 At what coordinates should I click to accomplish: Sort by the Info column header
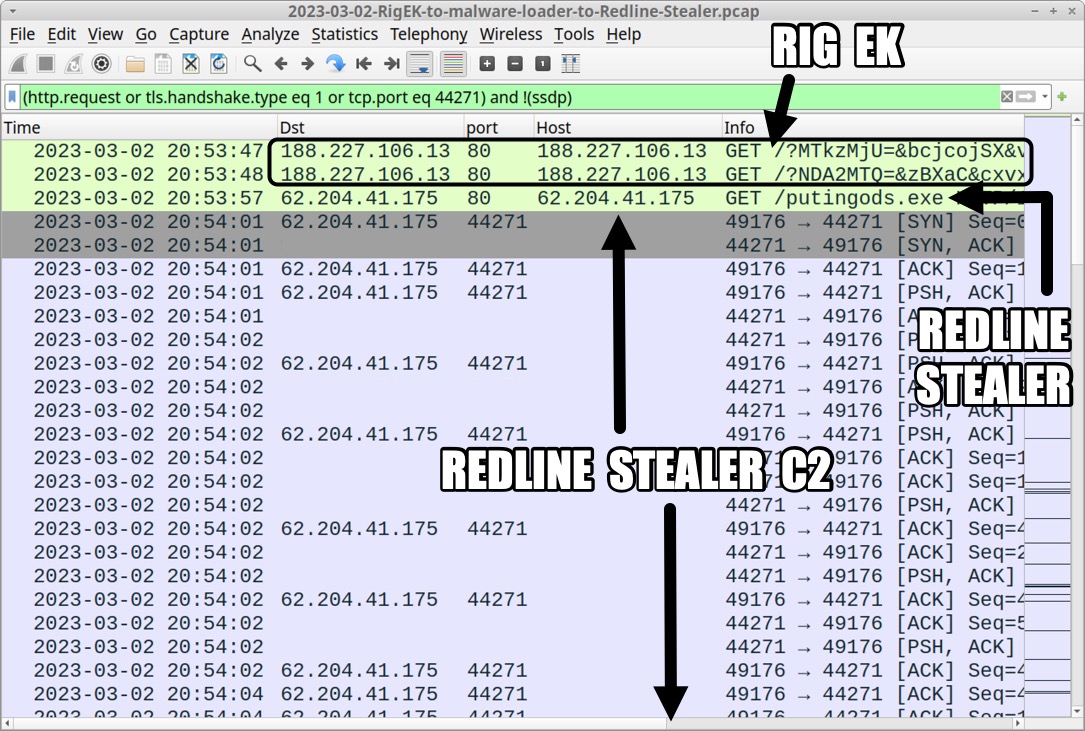873,127
